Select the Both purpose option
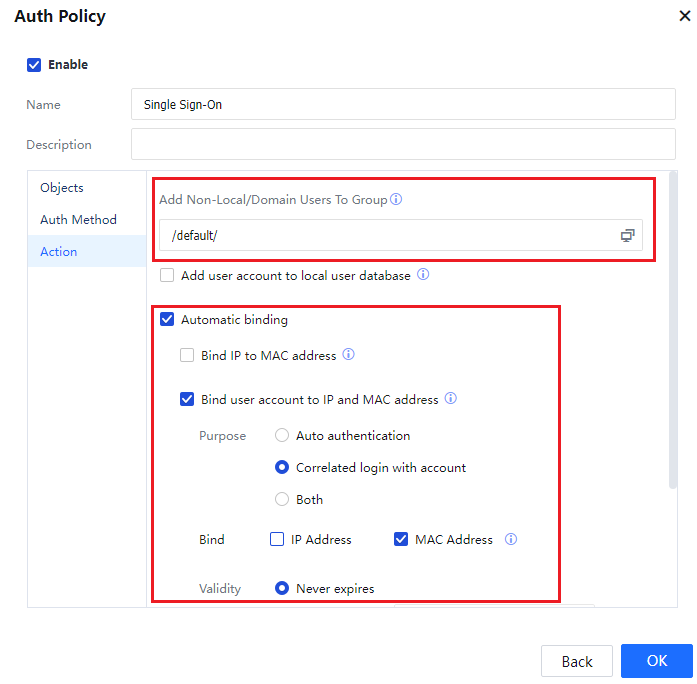Image resolution: width=697 pixels, height=684 pixels. [x=282, y=500]
